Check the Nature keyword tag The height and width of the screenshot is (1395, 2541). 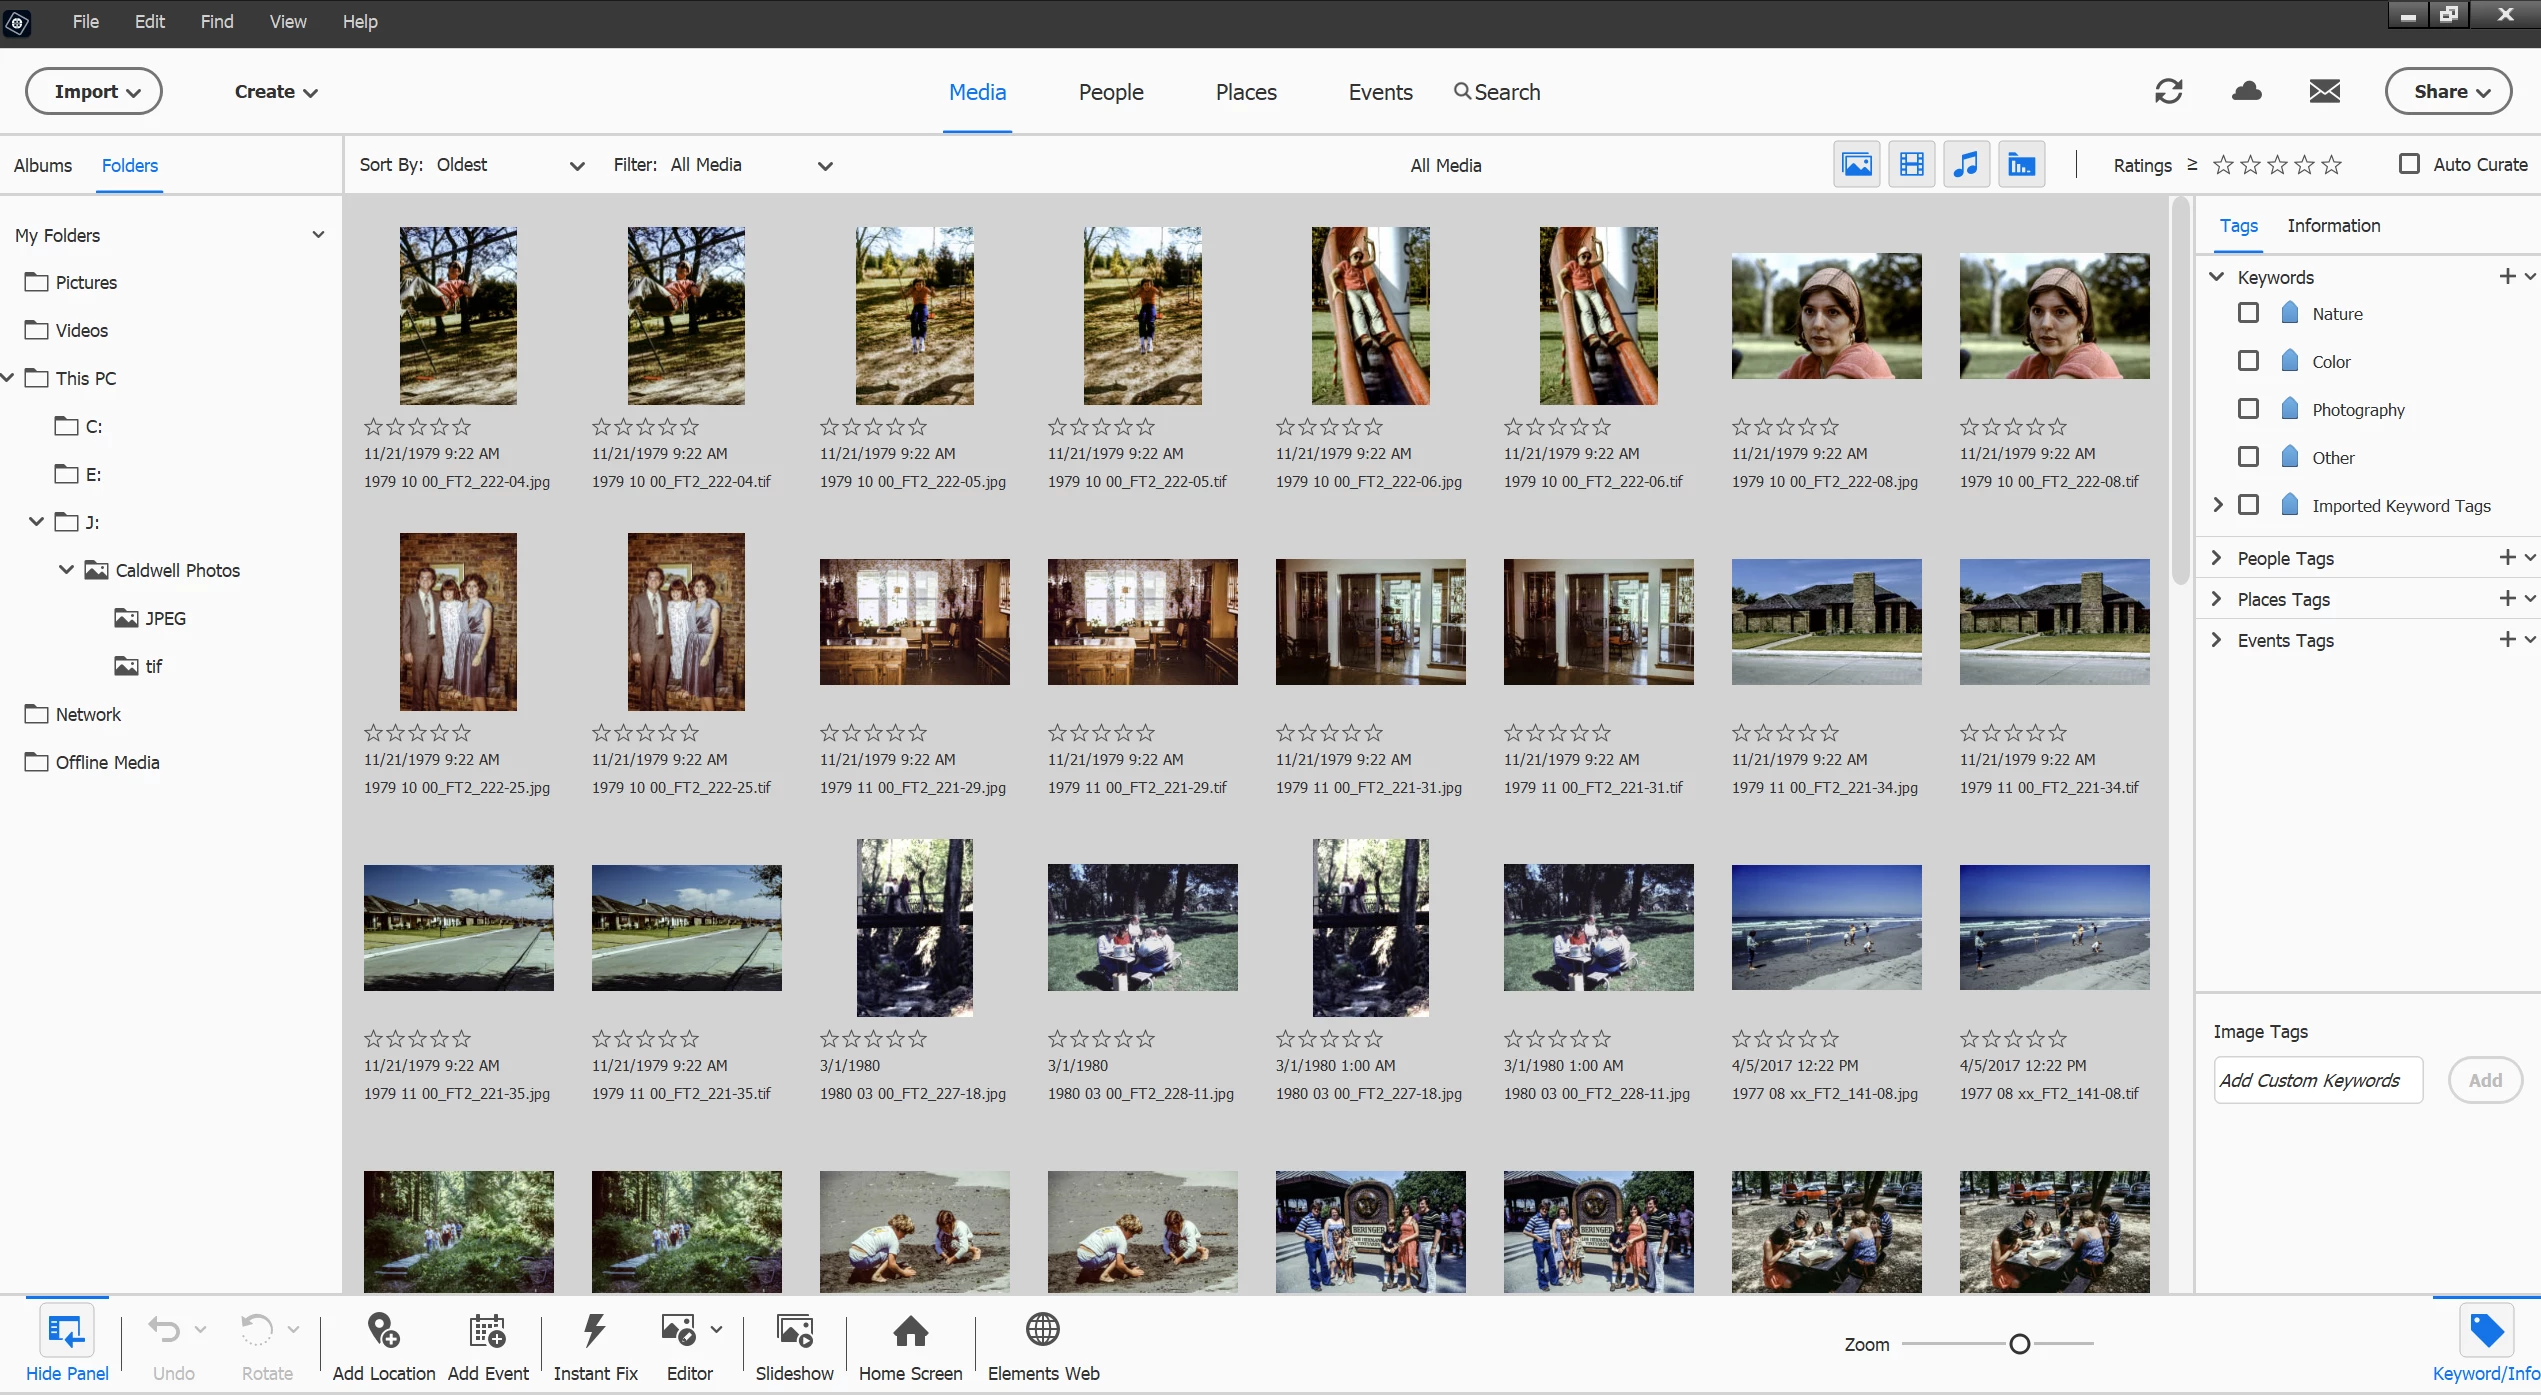click(x=2248, y=313)
